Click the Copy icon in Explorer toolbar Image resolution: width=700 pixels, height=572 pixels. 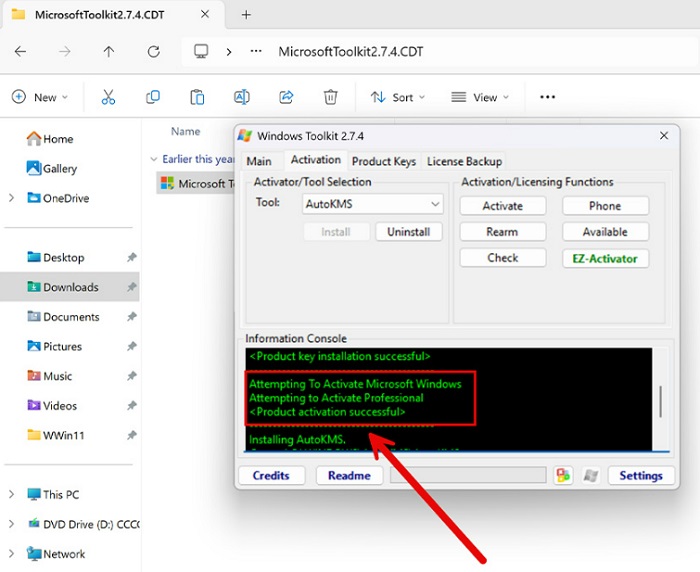point(153,97)
